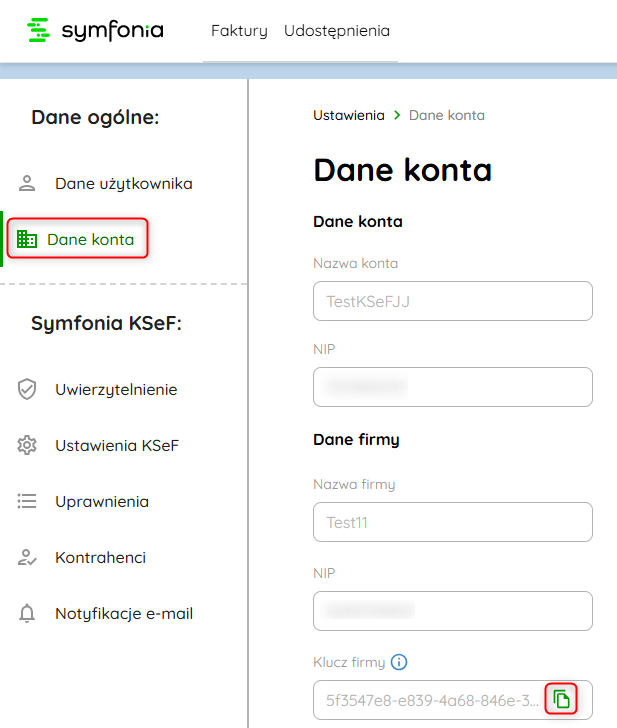Click the bell icon for Notyfikacje e-mail
The width and height of the screenshot is (617, 728).
point(27,614)
